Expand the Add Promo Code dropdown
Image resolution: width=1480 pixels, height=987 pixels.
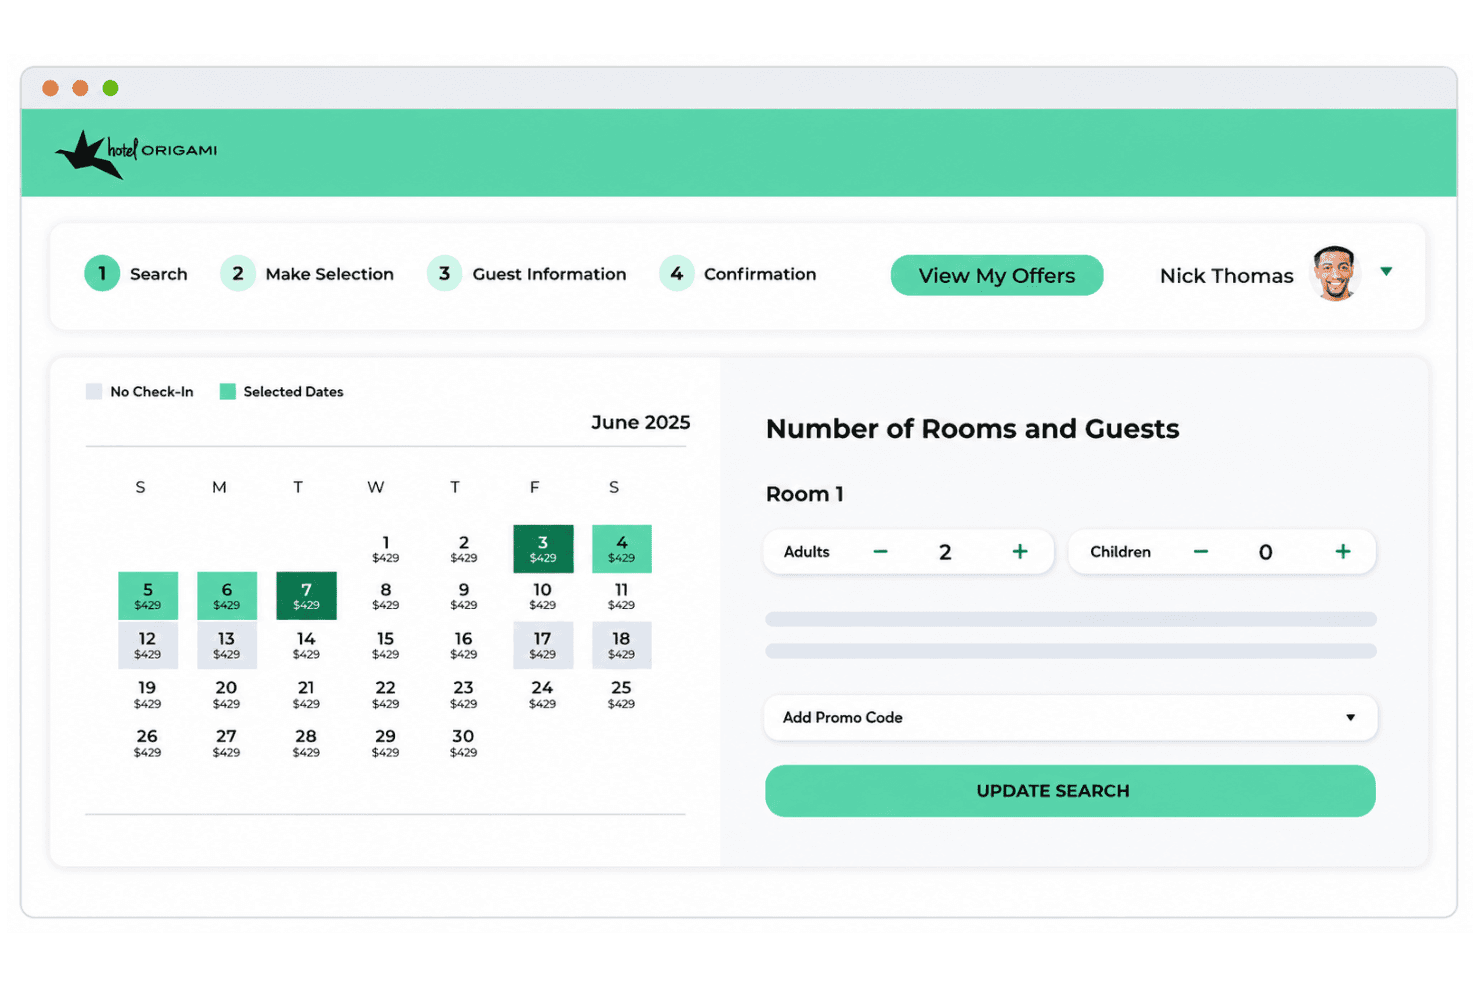[1071, 718]
